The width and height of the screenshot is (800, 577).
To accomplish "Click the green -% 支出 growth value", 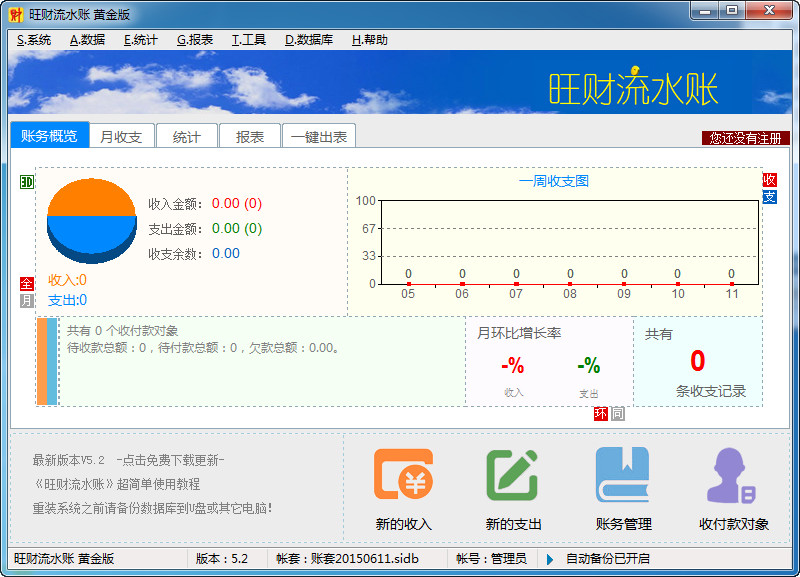I will (589, 365).
